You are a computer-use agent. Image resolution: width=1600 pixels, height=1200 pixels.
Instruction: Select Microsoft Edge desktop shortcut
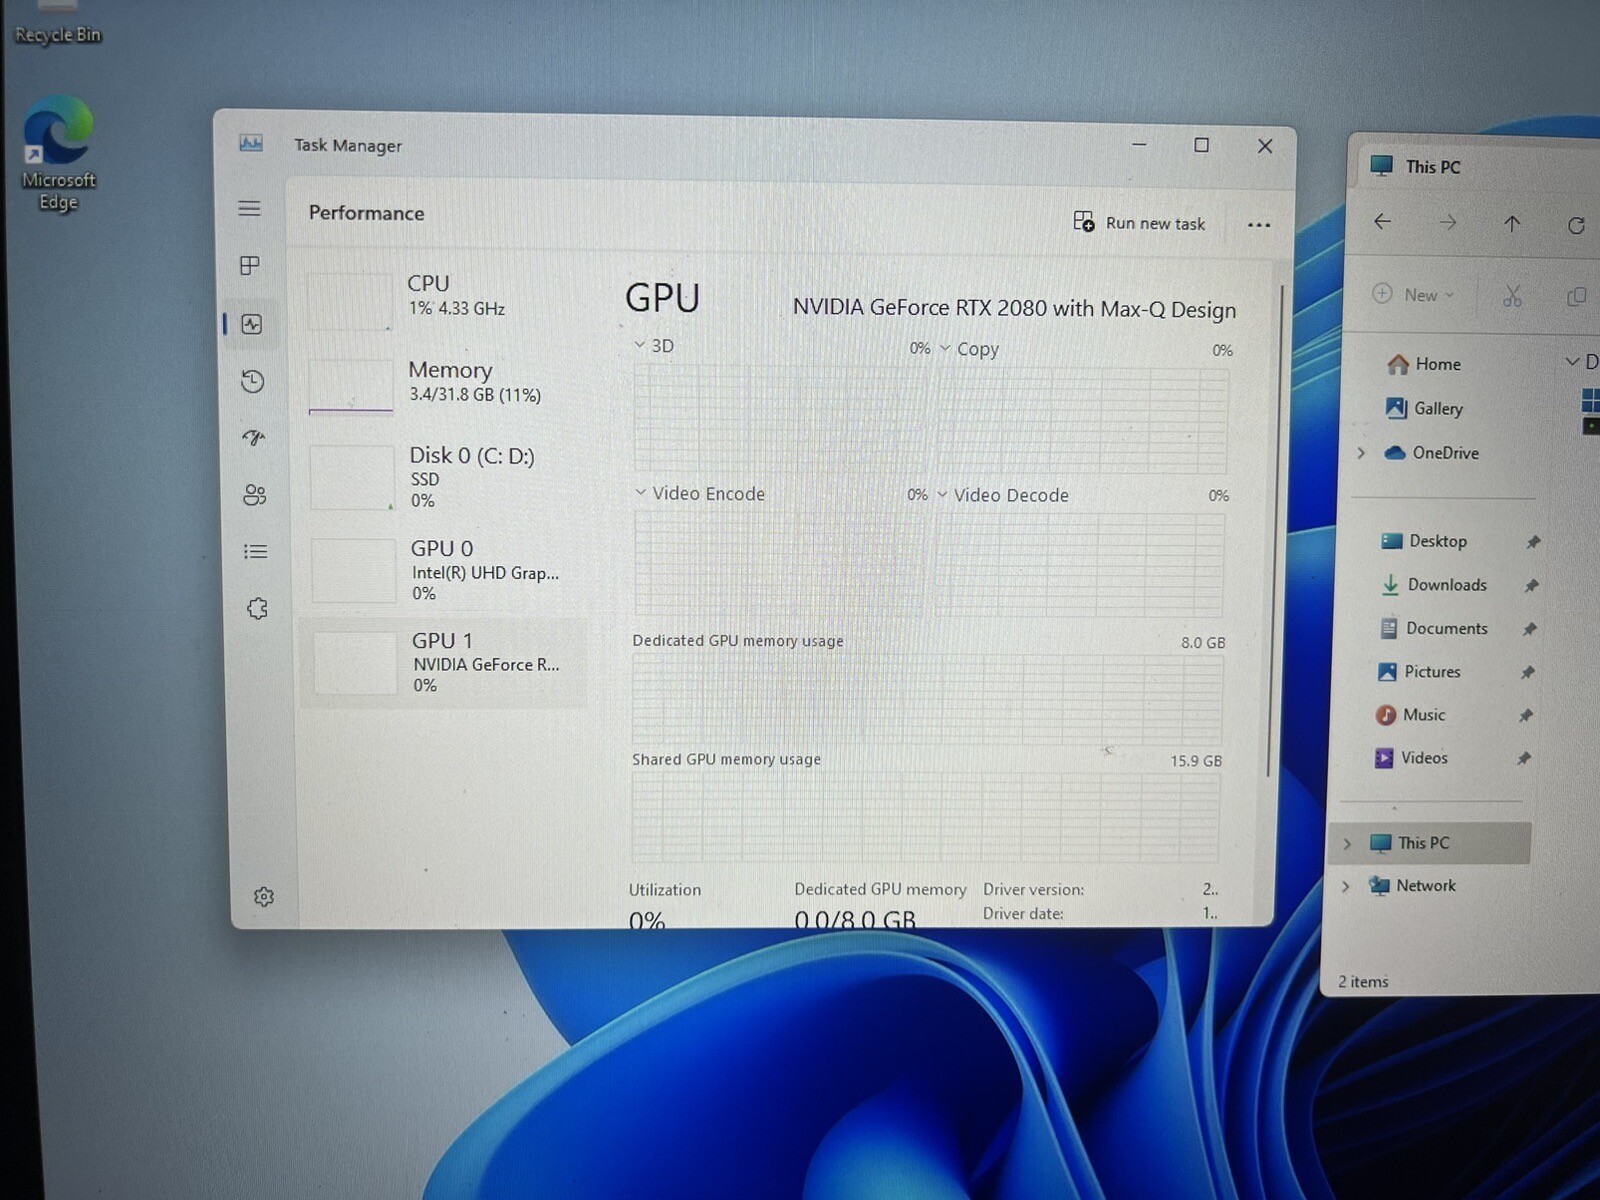click(58, 154)
